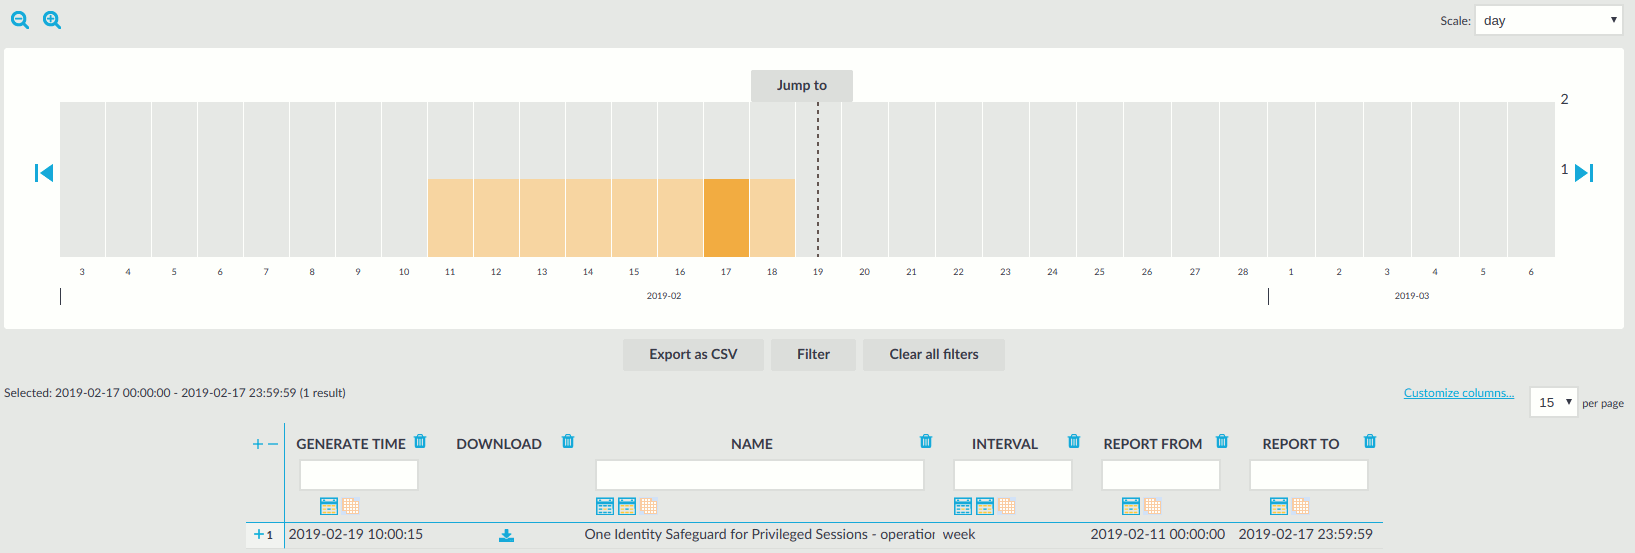
Task: Collapse all rows with the header minus
Action: click(x=273, y=444)
